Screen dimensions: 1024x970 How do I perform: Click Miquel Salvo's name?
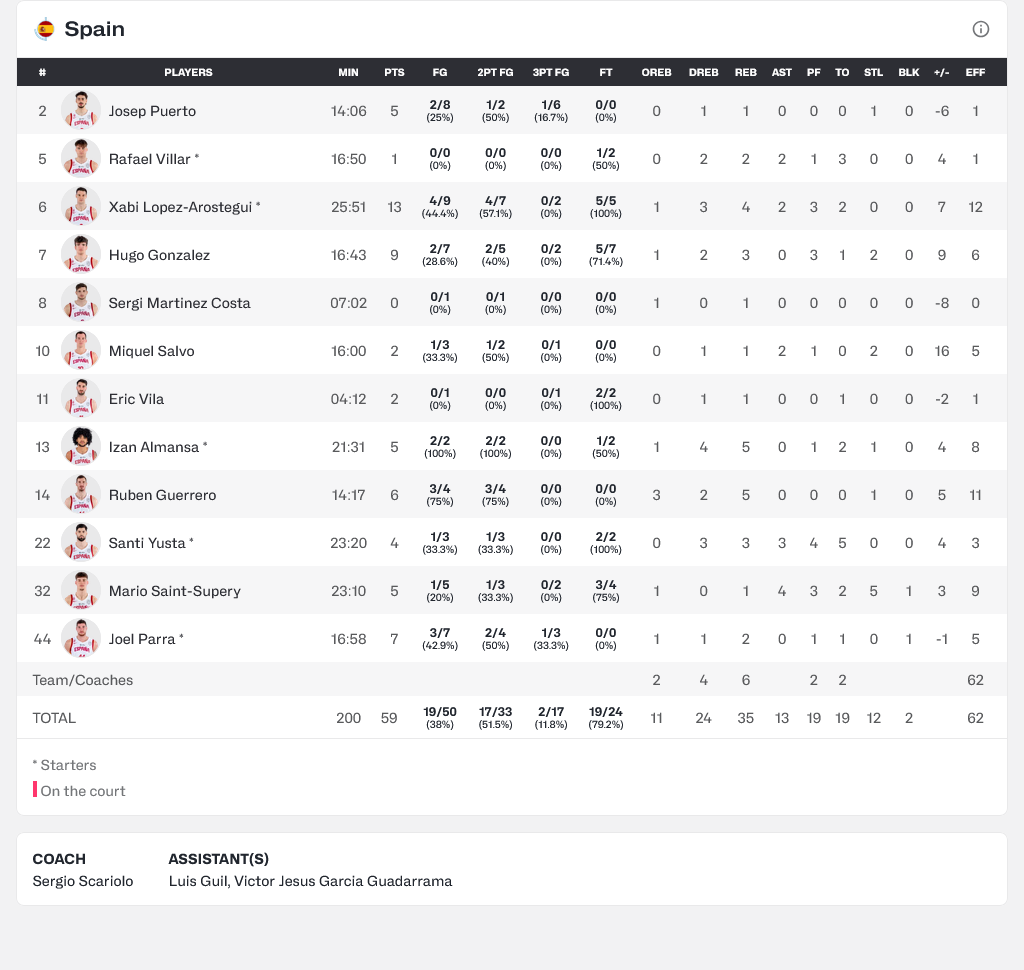pos(151,351)
